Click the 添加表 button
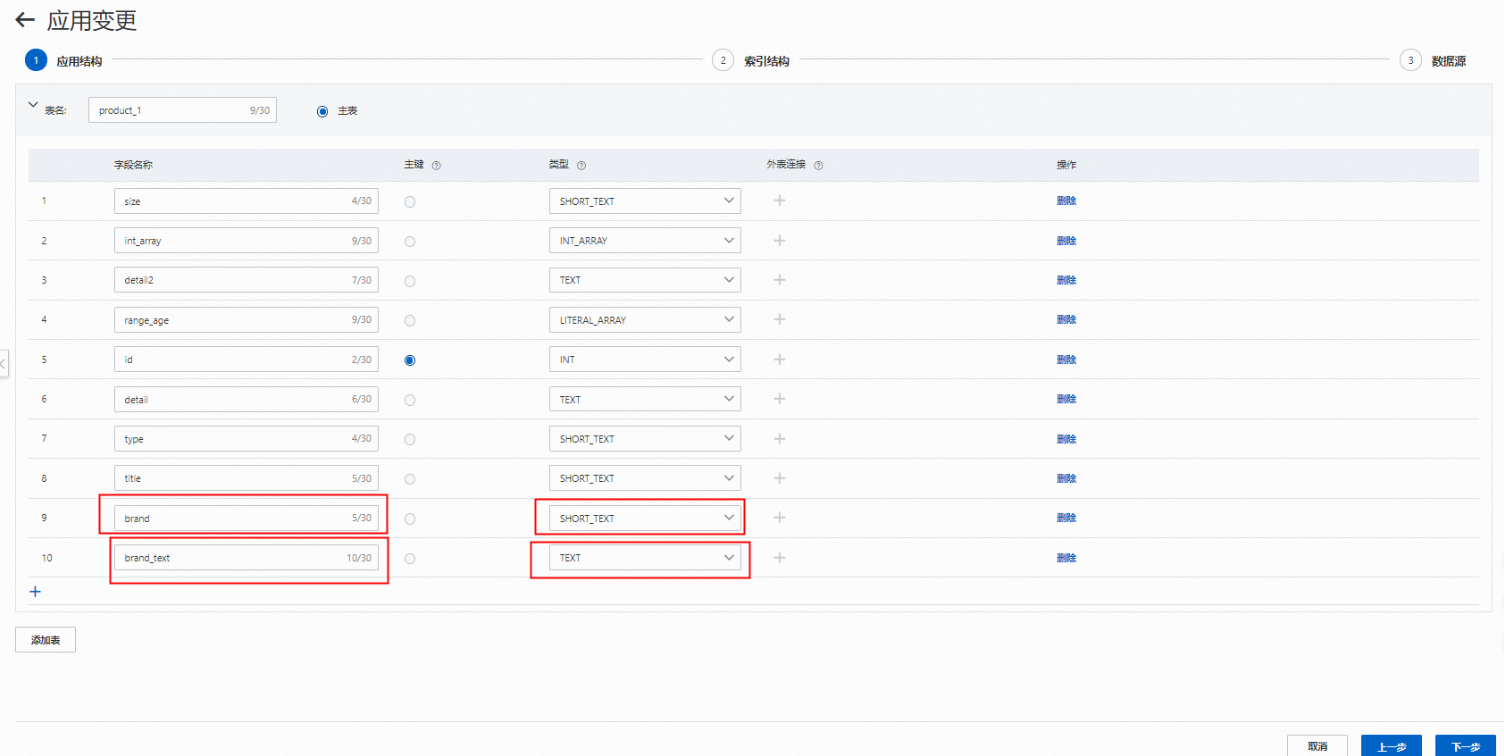This screenshot has width=1504, height=756. [45, 640]
